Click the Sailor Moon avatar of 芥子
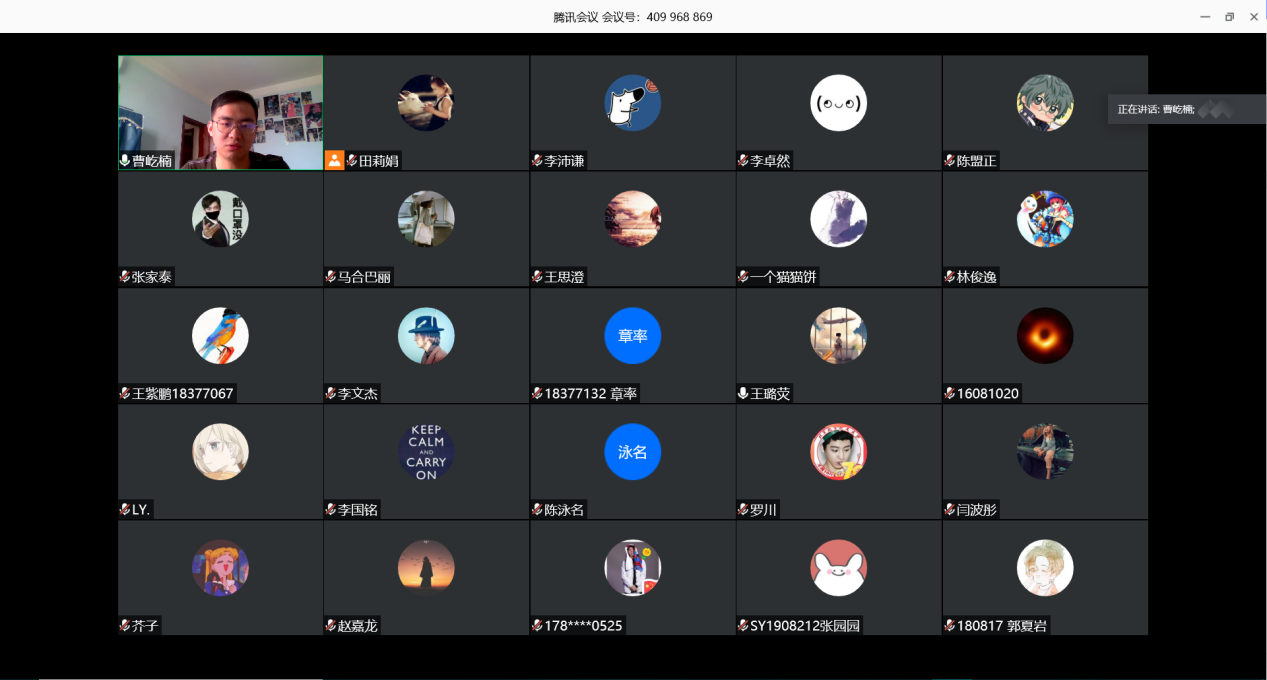The image size is (1267, 680). pyautogui.click(x=220, y=568)
